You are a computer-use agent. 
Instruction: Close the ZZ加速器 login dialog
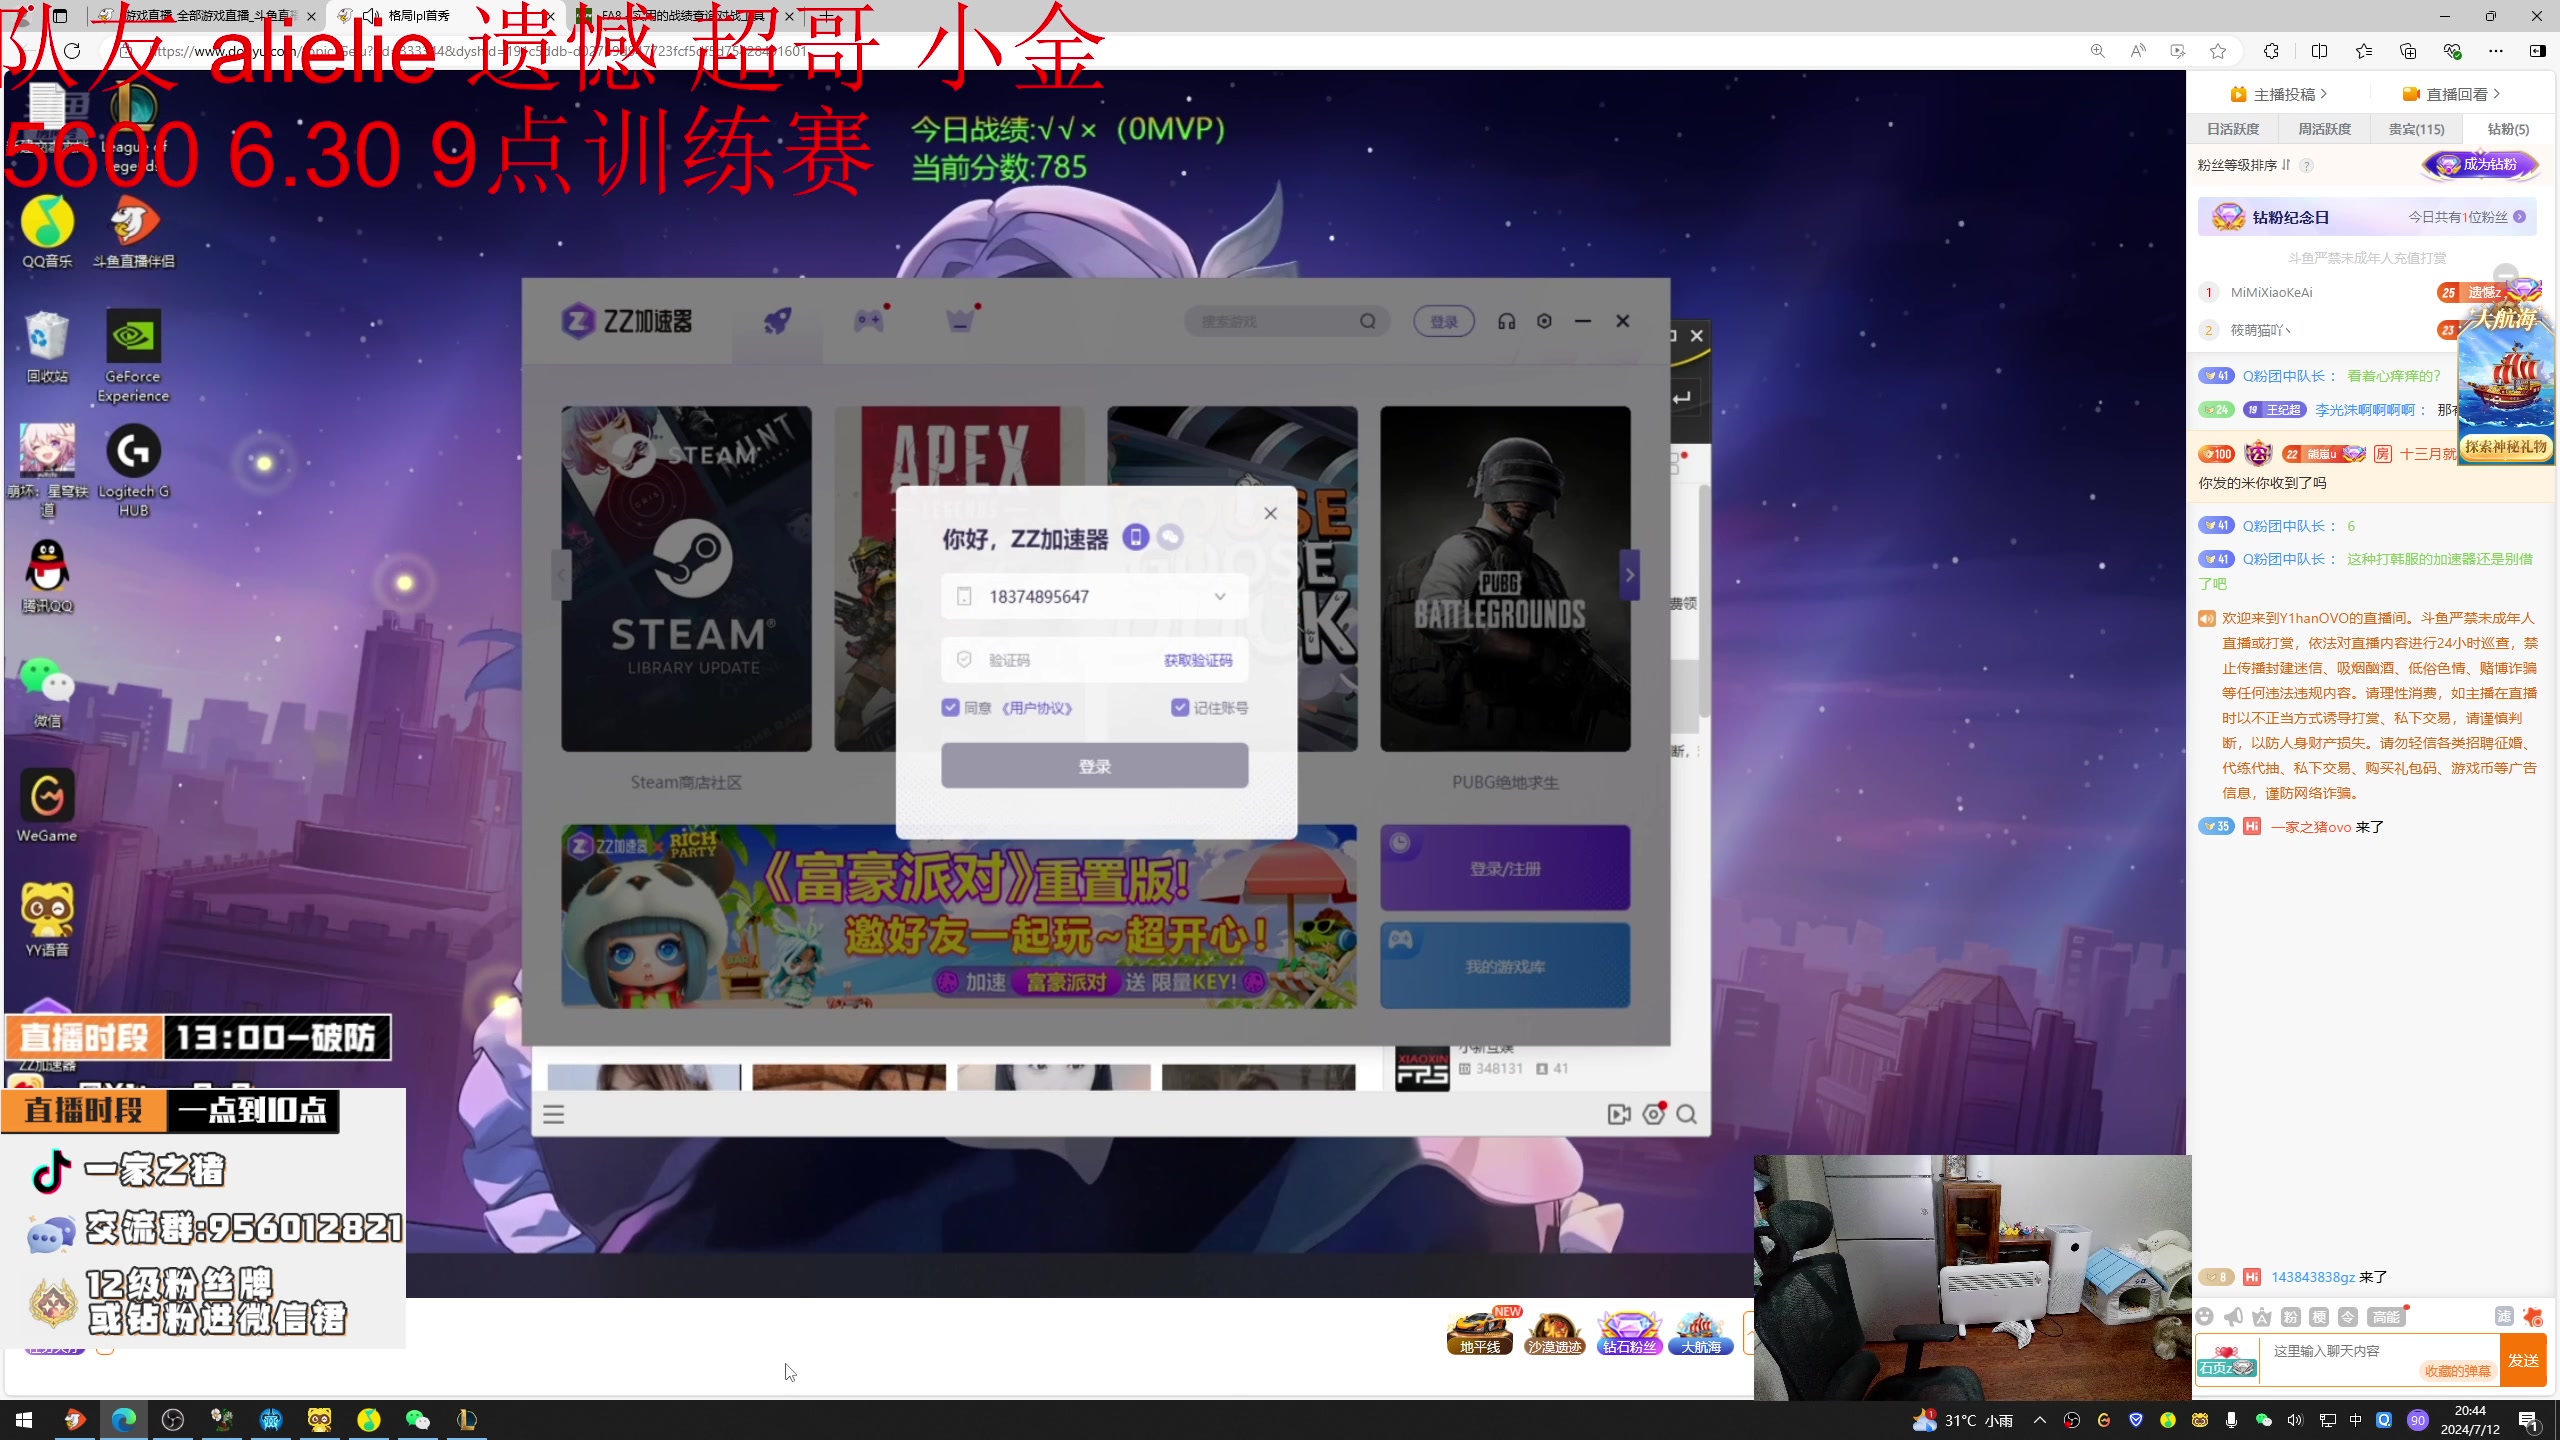(1270, 513)
